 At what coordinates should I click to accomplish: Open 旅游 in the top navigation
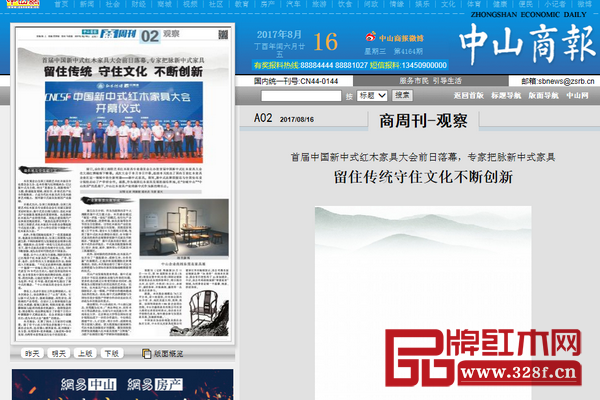(319, 4)
